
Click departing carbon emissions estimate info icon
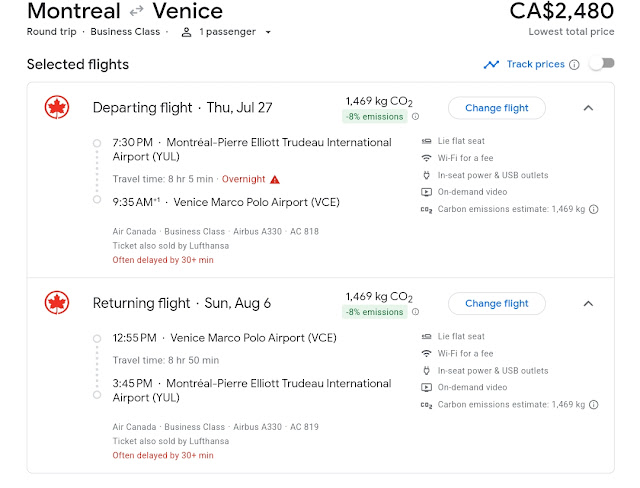click(x=594, y=209)
